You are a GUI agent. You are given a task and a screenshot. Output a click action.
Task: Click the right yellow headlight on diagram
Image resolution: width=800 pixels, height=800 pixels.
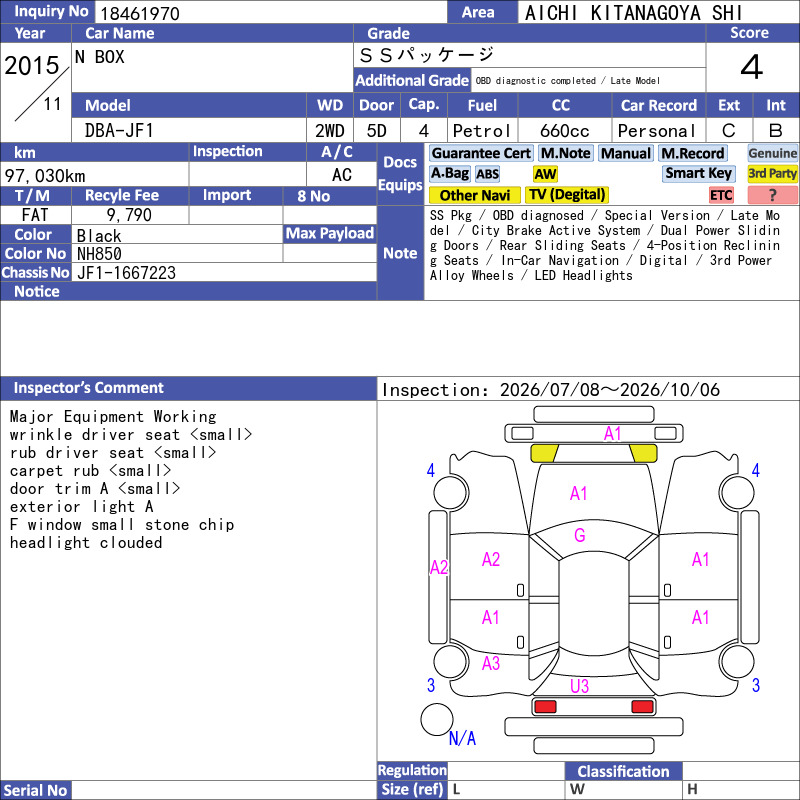click(x=643, y=453)
